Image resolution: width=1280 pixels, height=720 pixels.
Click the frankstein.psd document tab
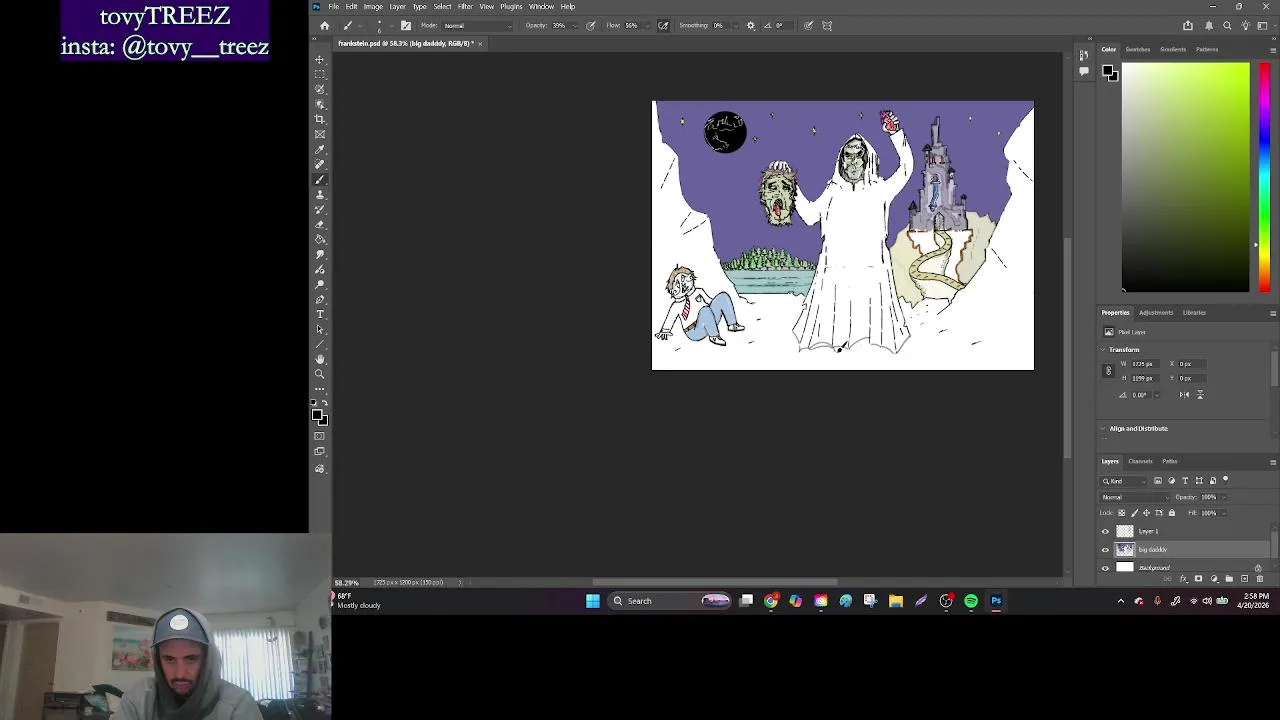[405, 44]
